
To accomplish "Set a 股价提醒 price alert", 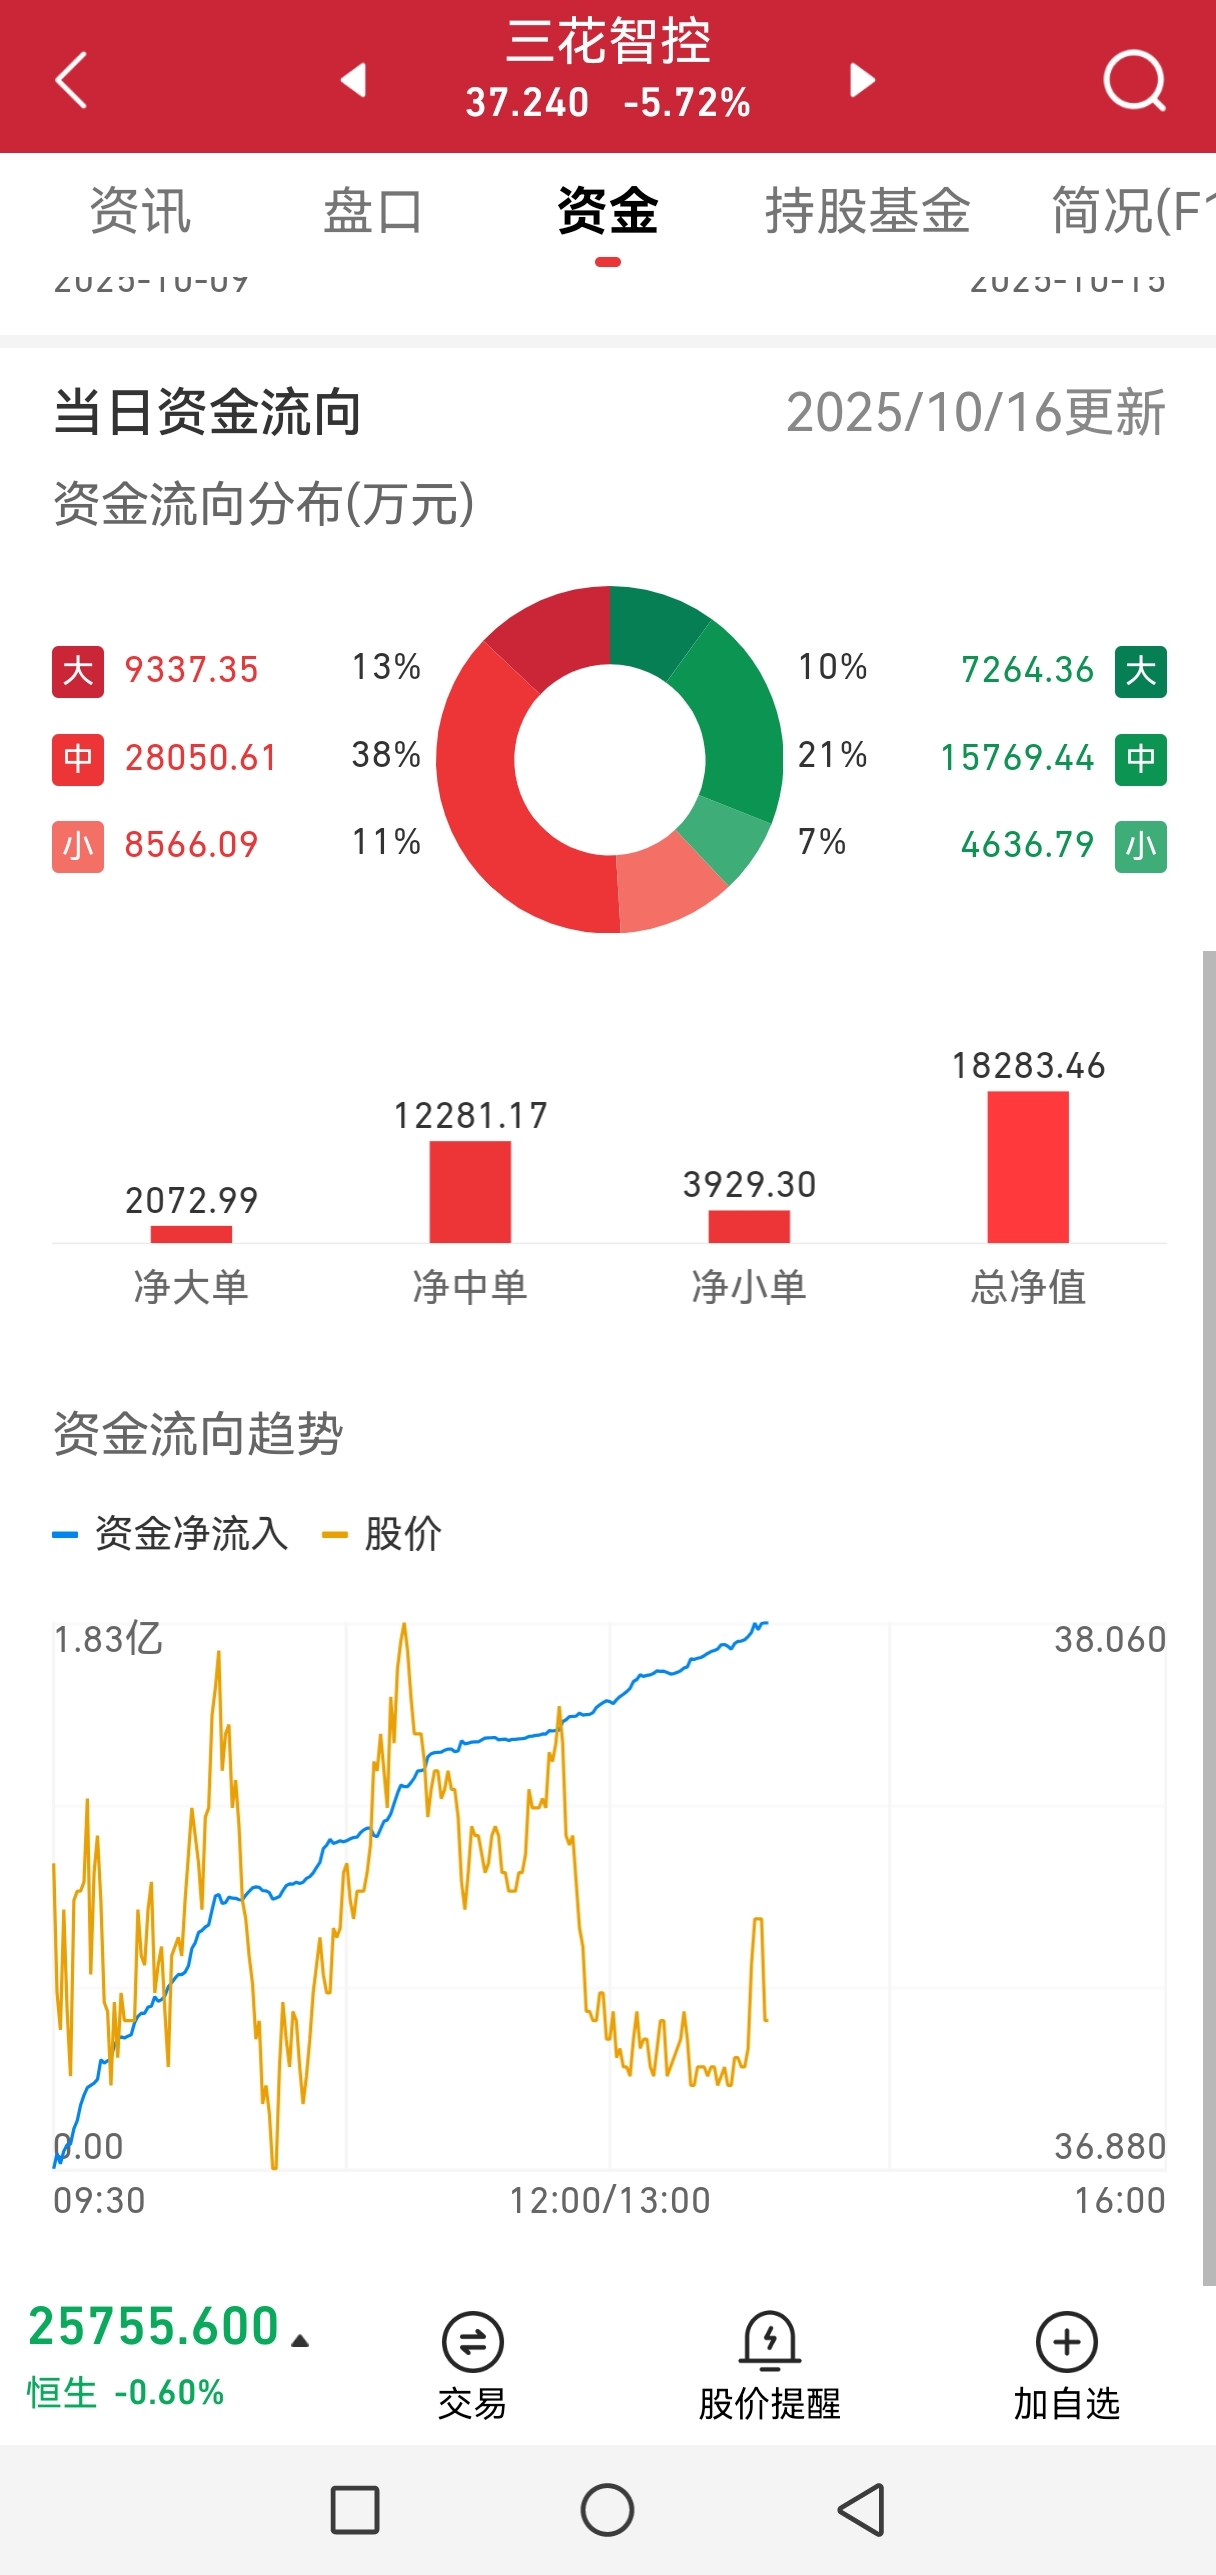I will [769, 2365].
